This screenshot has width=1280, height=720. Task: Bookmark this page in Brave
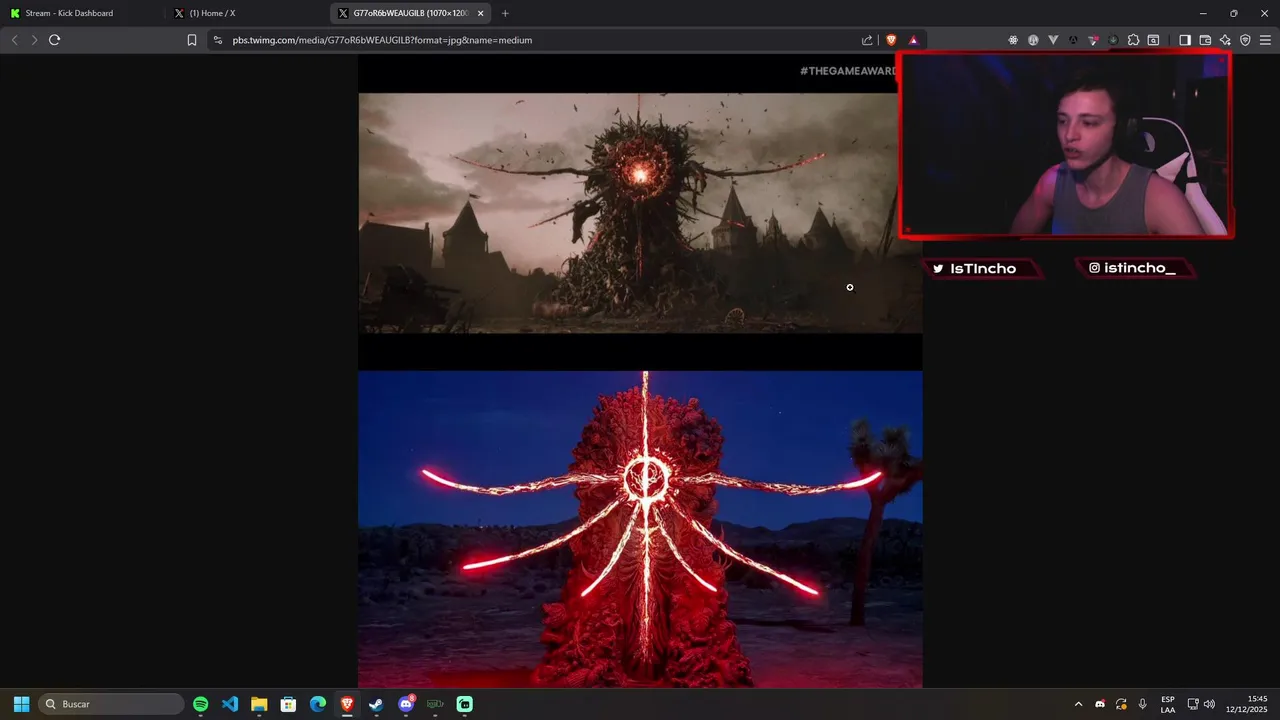point(192,40)
